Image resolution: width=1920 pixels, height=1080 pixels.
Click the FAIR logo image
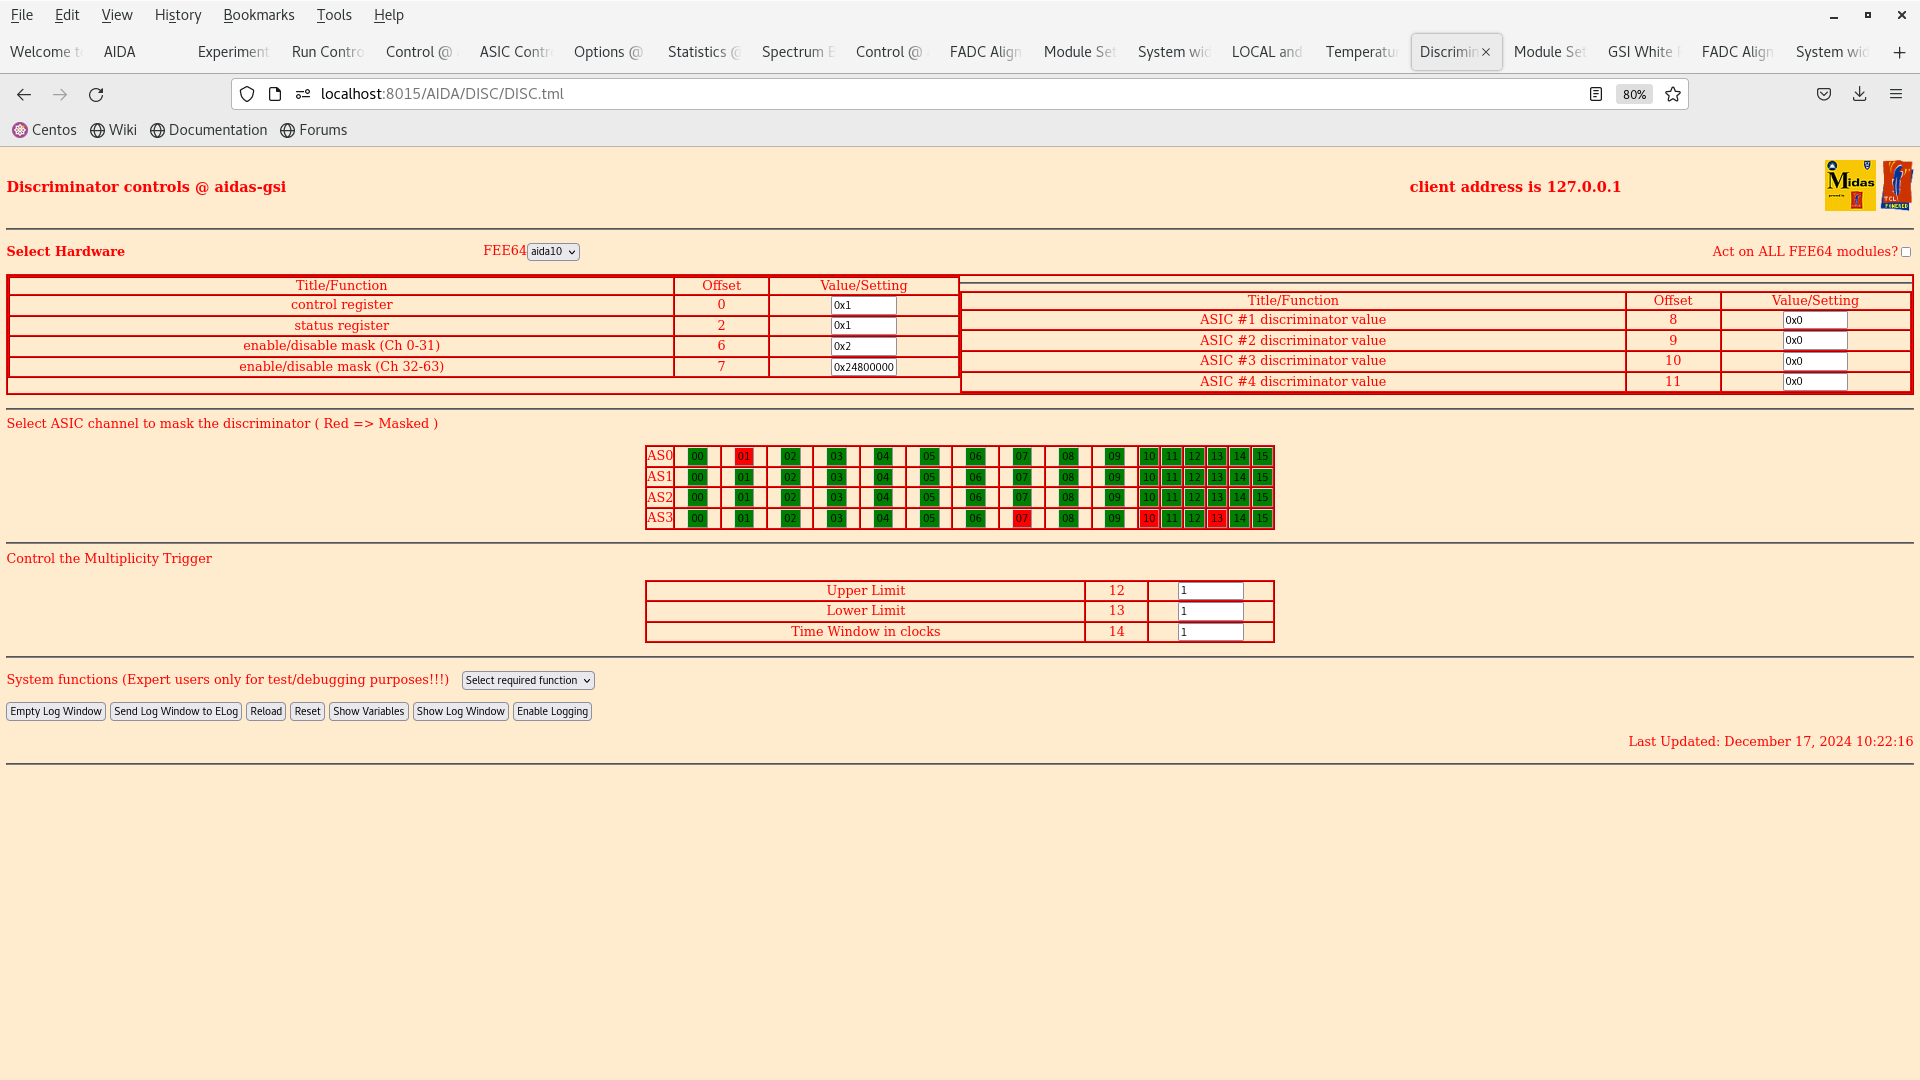1897,184
